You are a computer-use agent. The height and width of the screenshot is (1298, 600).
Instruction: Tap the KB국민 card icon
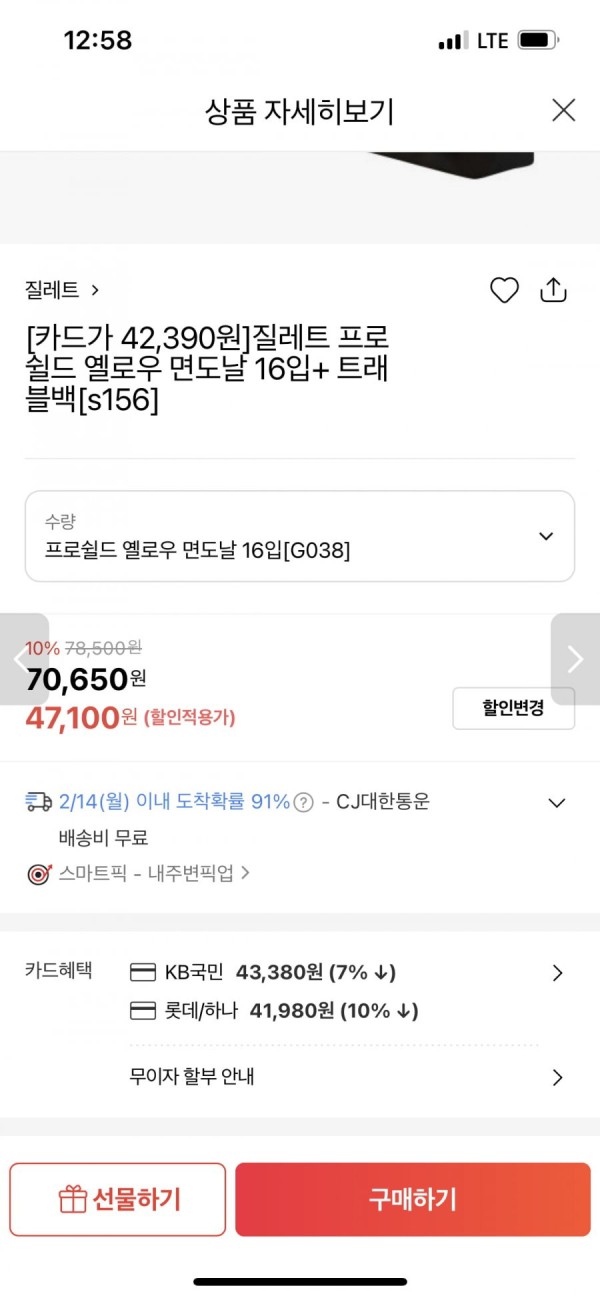[143, 972]
